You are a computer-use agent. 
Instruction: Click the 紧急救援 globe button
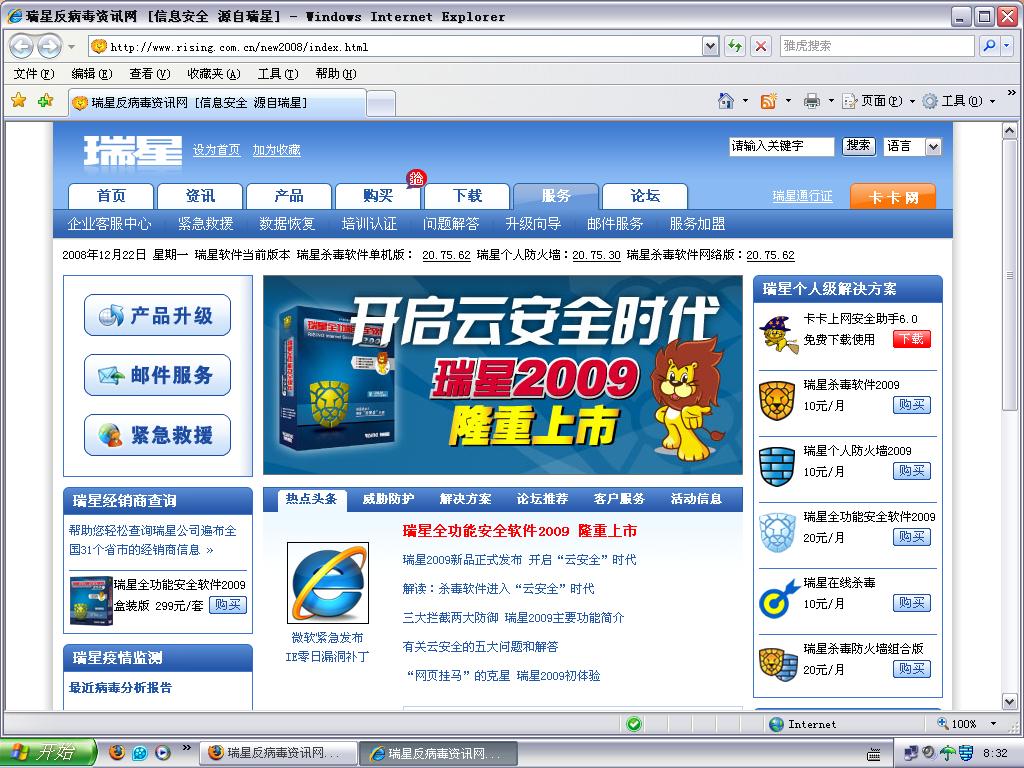(157, 435)
